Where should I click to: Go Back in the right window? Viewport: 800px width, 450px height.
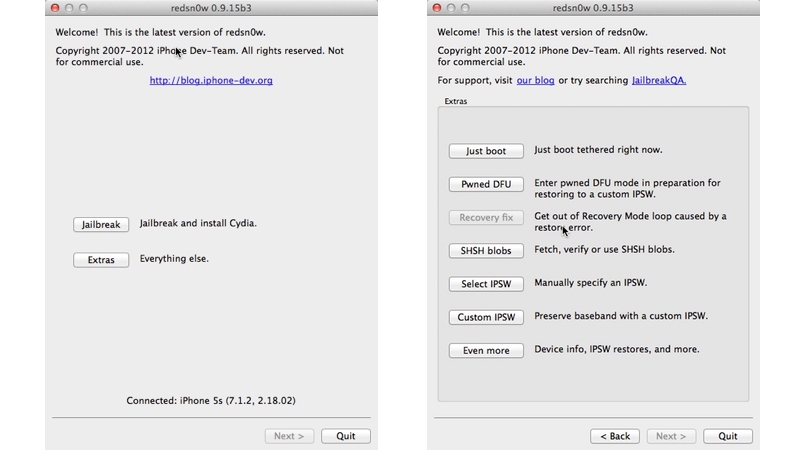tap(615, 436)
